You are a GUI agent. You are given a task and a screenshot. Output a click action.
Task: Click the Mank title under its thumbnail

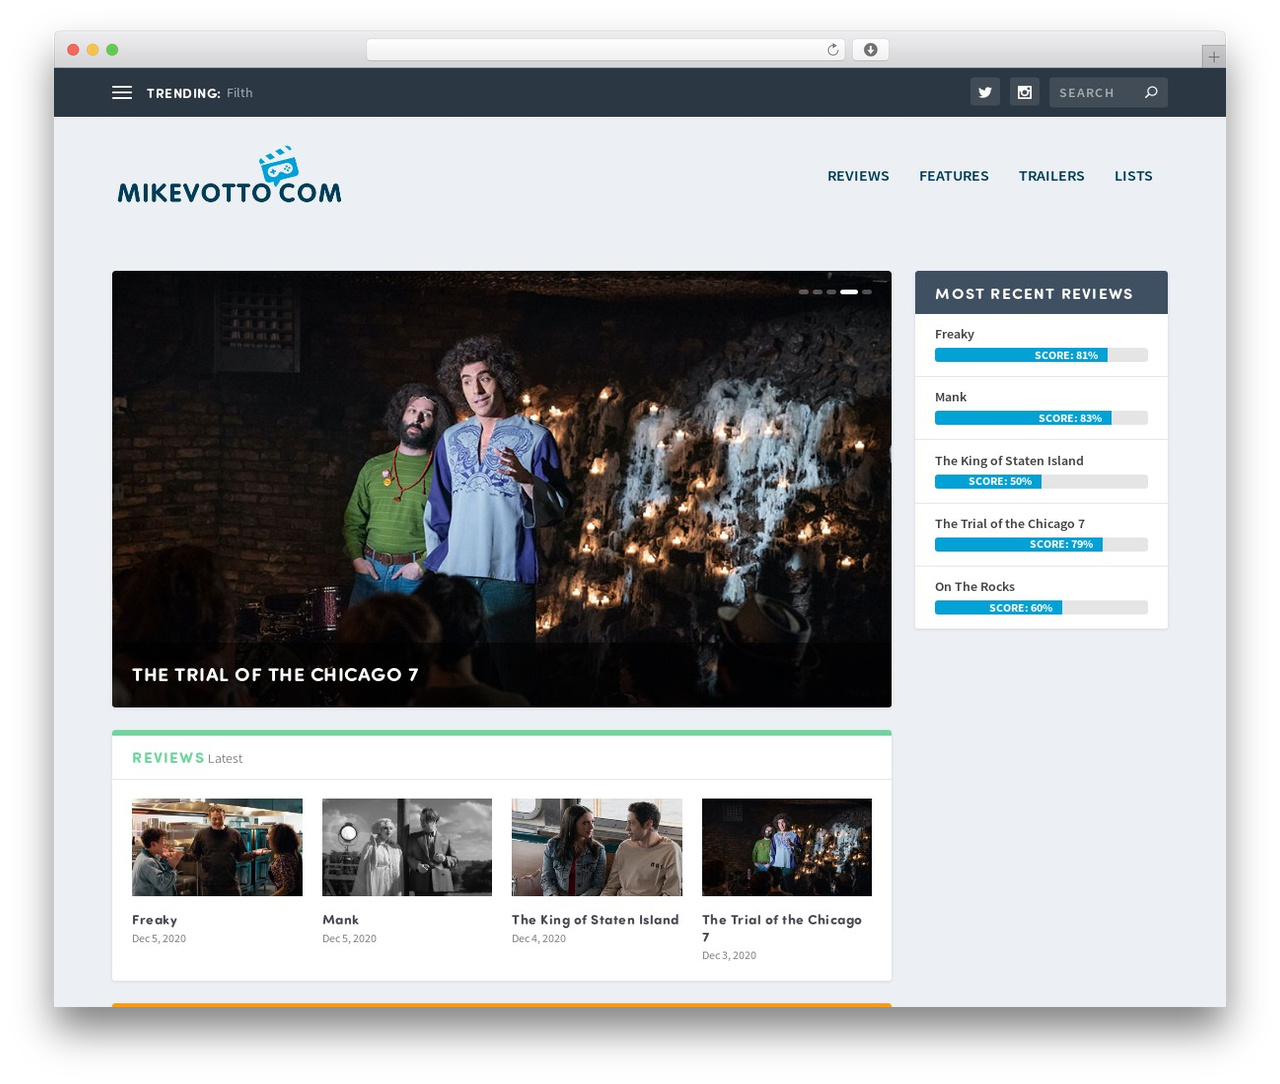pos(340,920)
